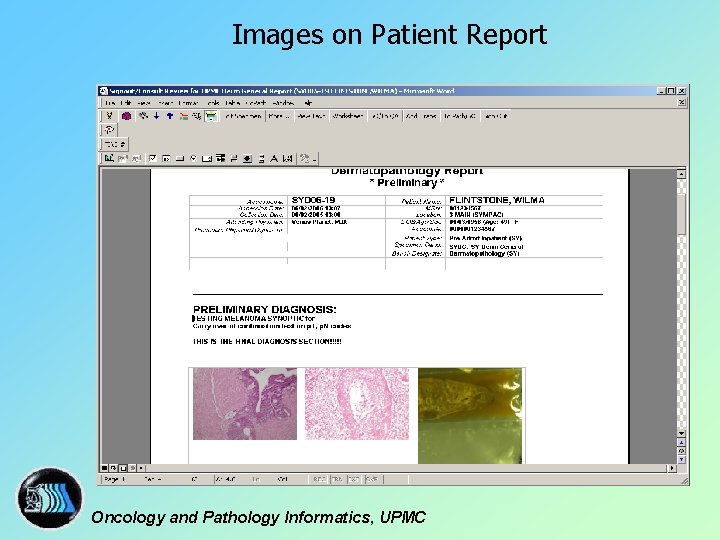The height and width of the screenshot is (540, 720).
Task: Open the Edit menu
Action: [x=126, y=103]
